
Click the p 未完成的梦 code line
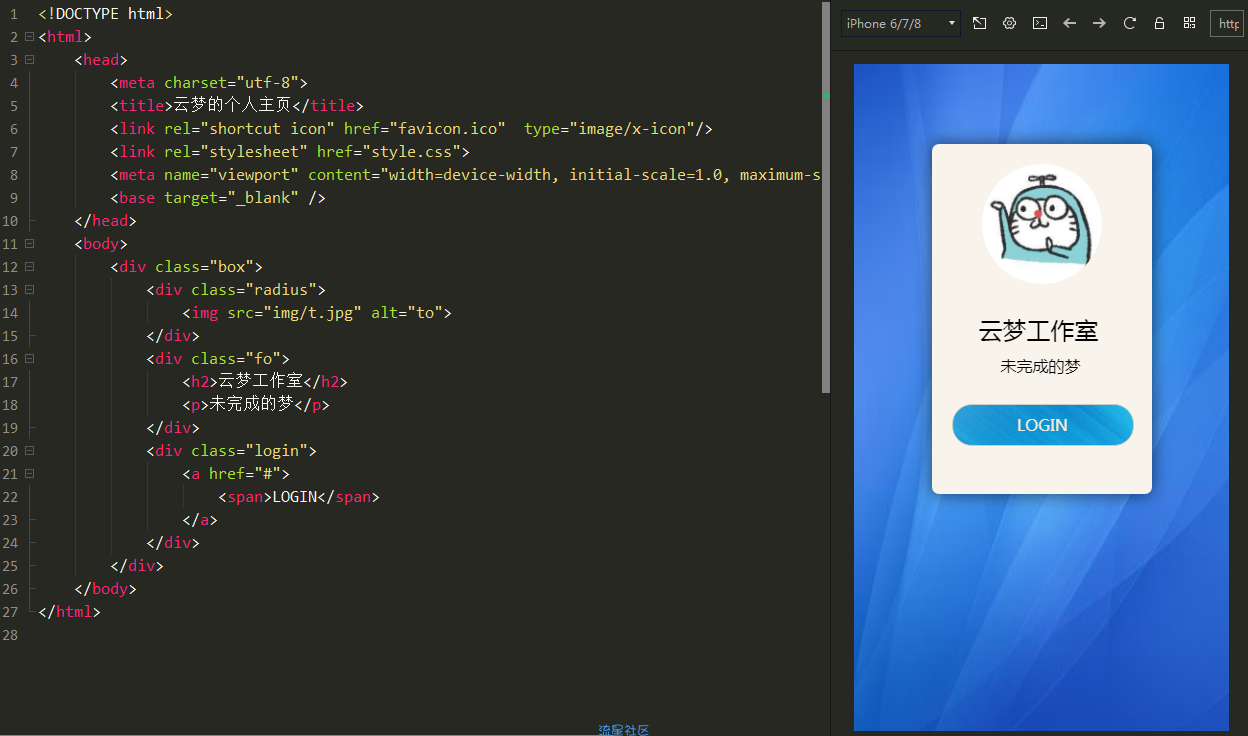tap(256, 405)
